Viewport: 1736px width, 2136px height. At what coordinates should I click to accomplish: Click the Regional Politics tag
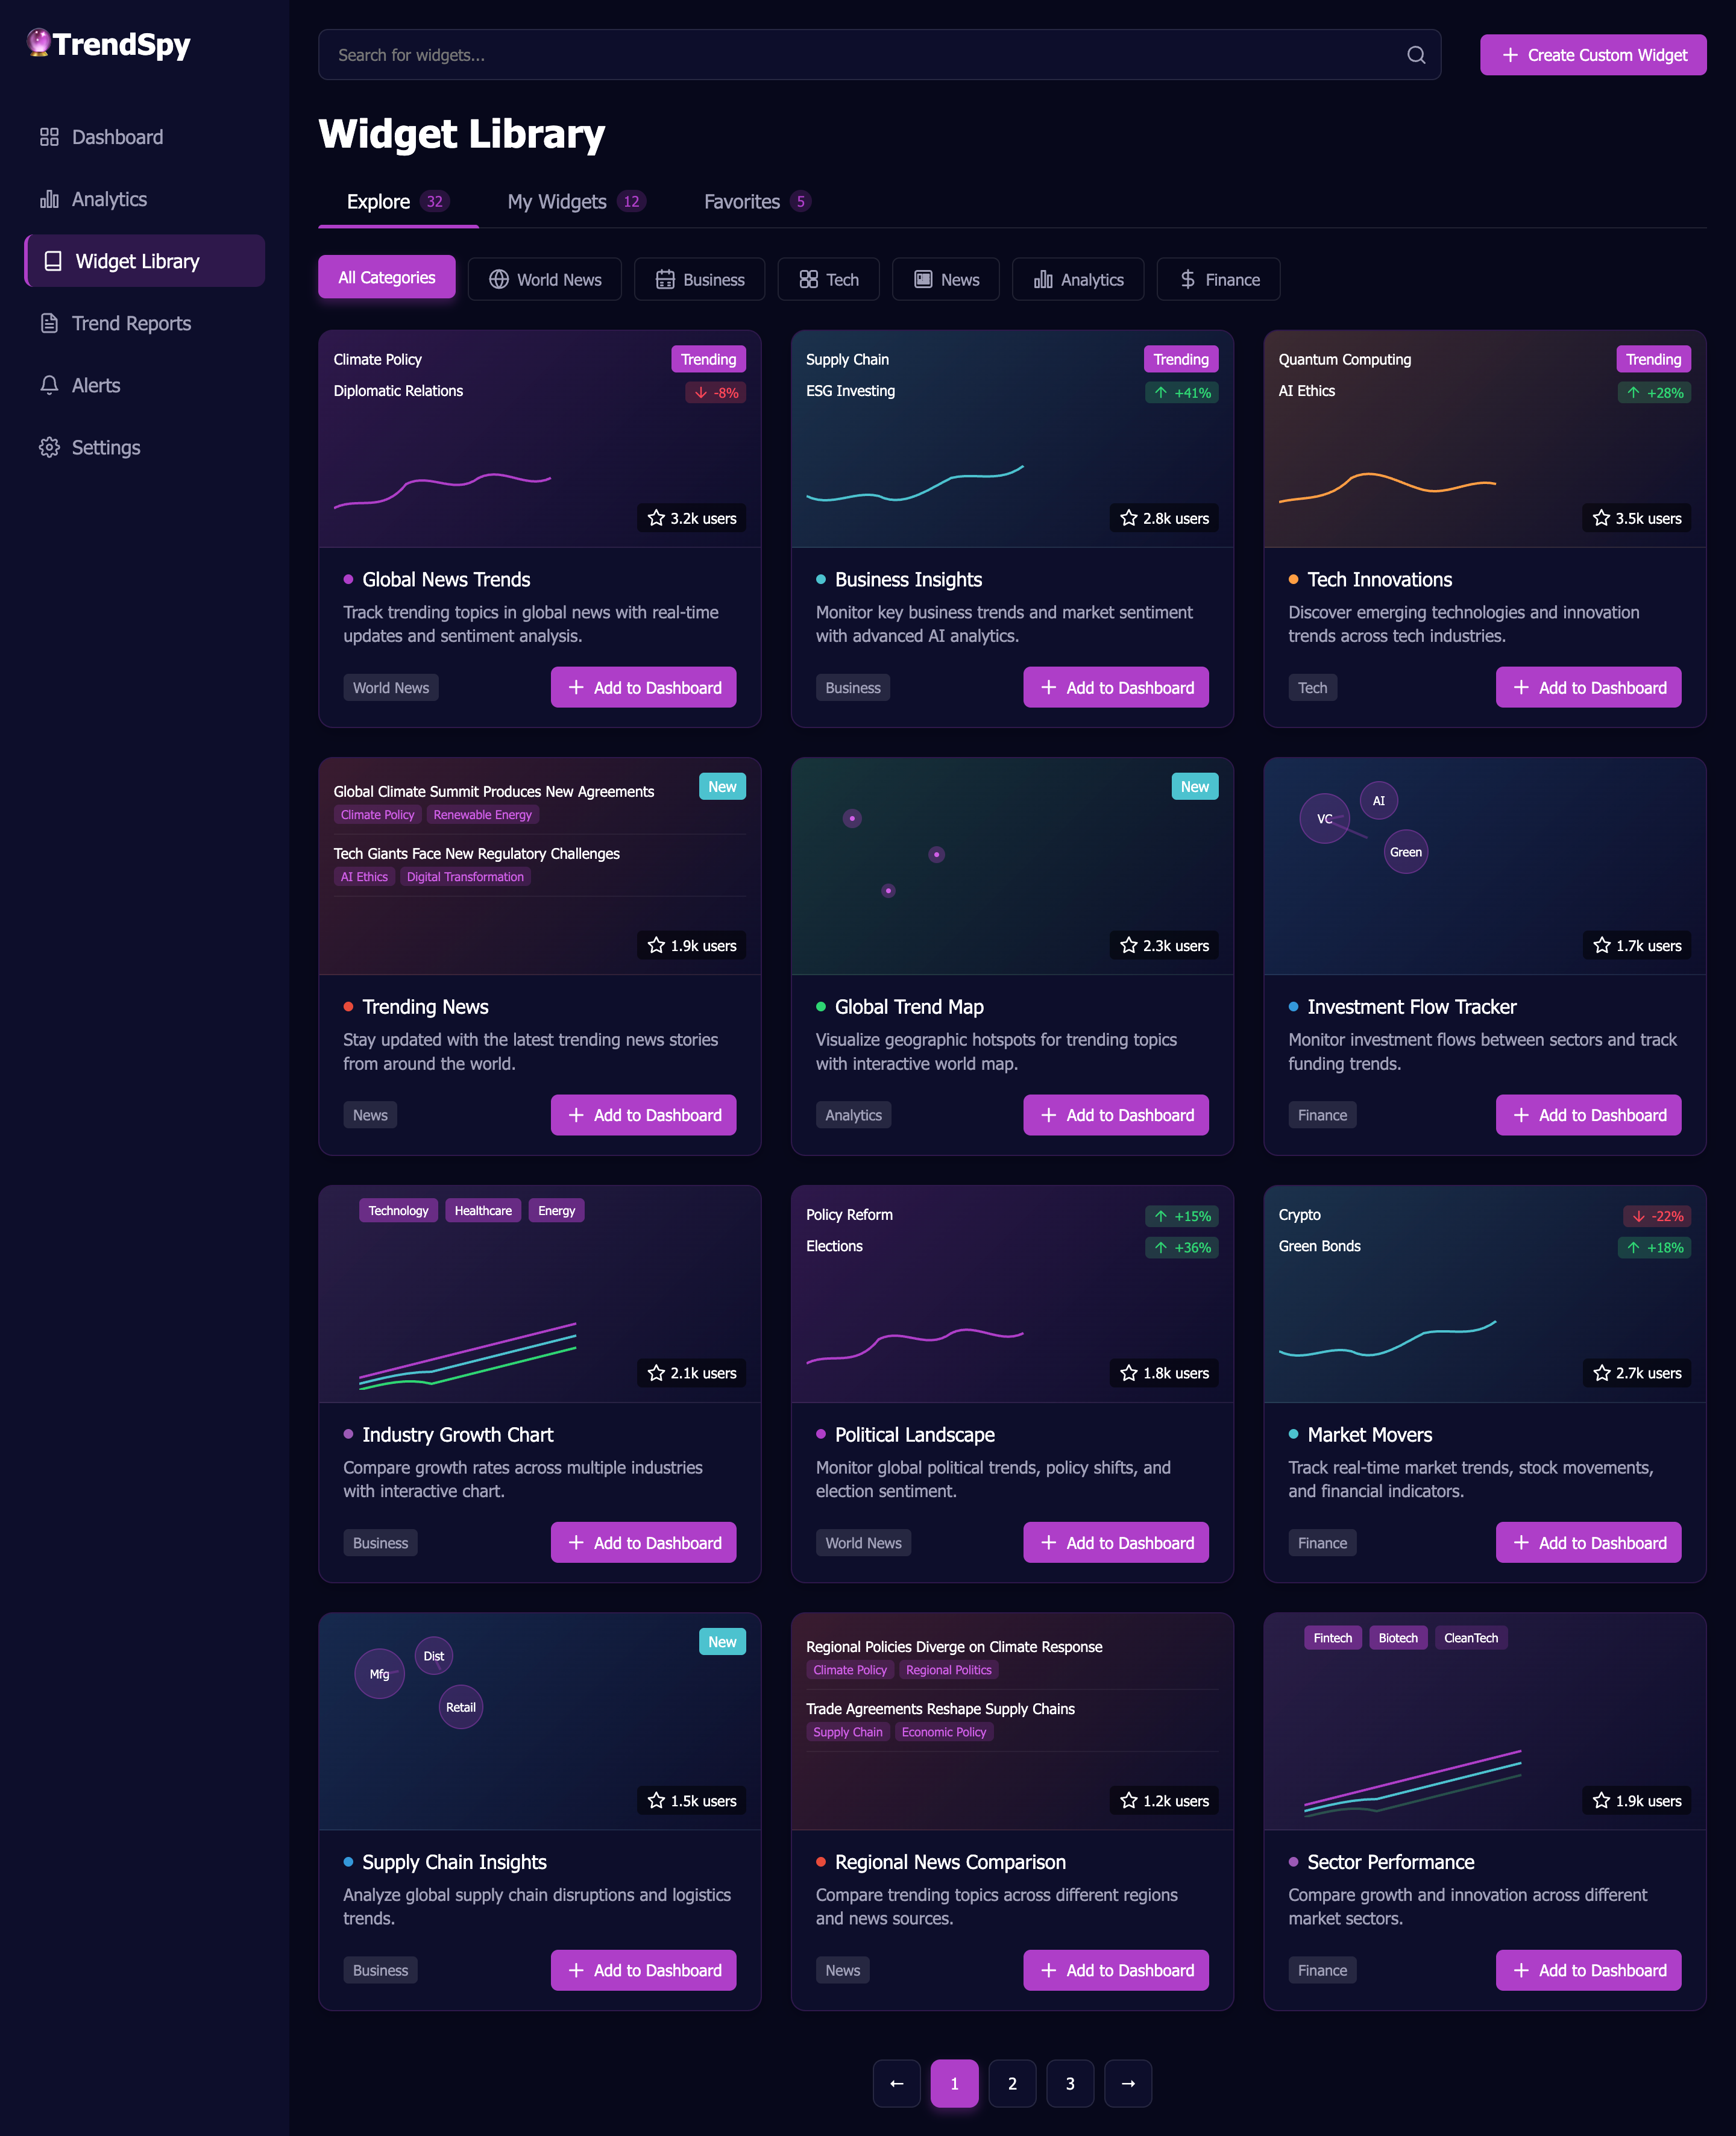[x=949, y=1670]
